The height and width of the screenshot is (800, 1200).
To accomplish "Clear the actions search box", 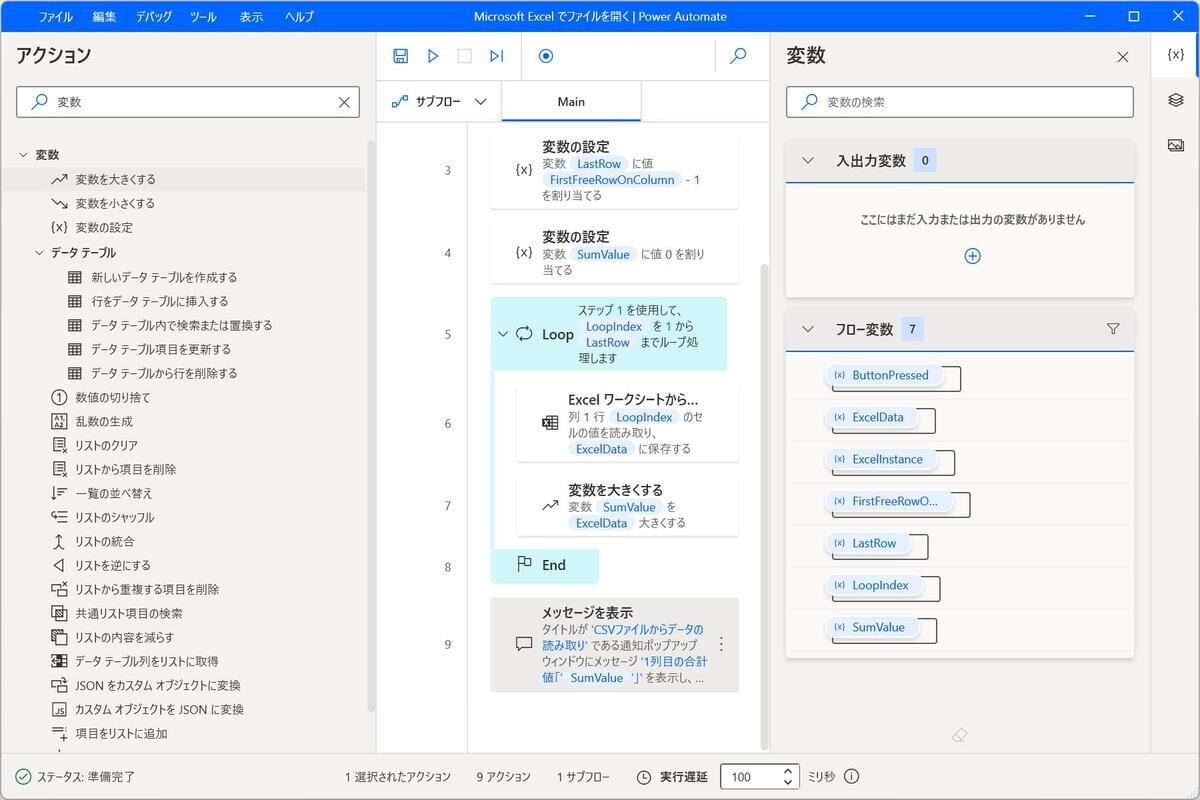I will [344, 102].
